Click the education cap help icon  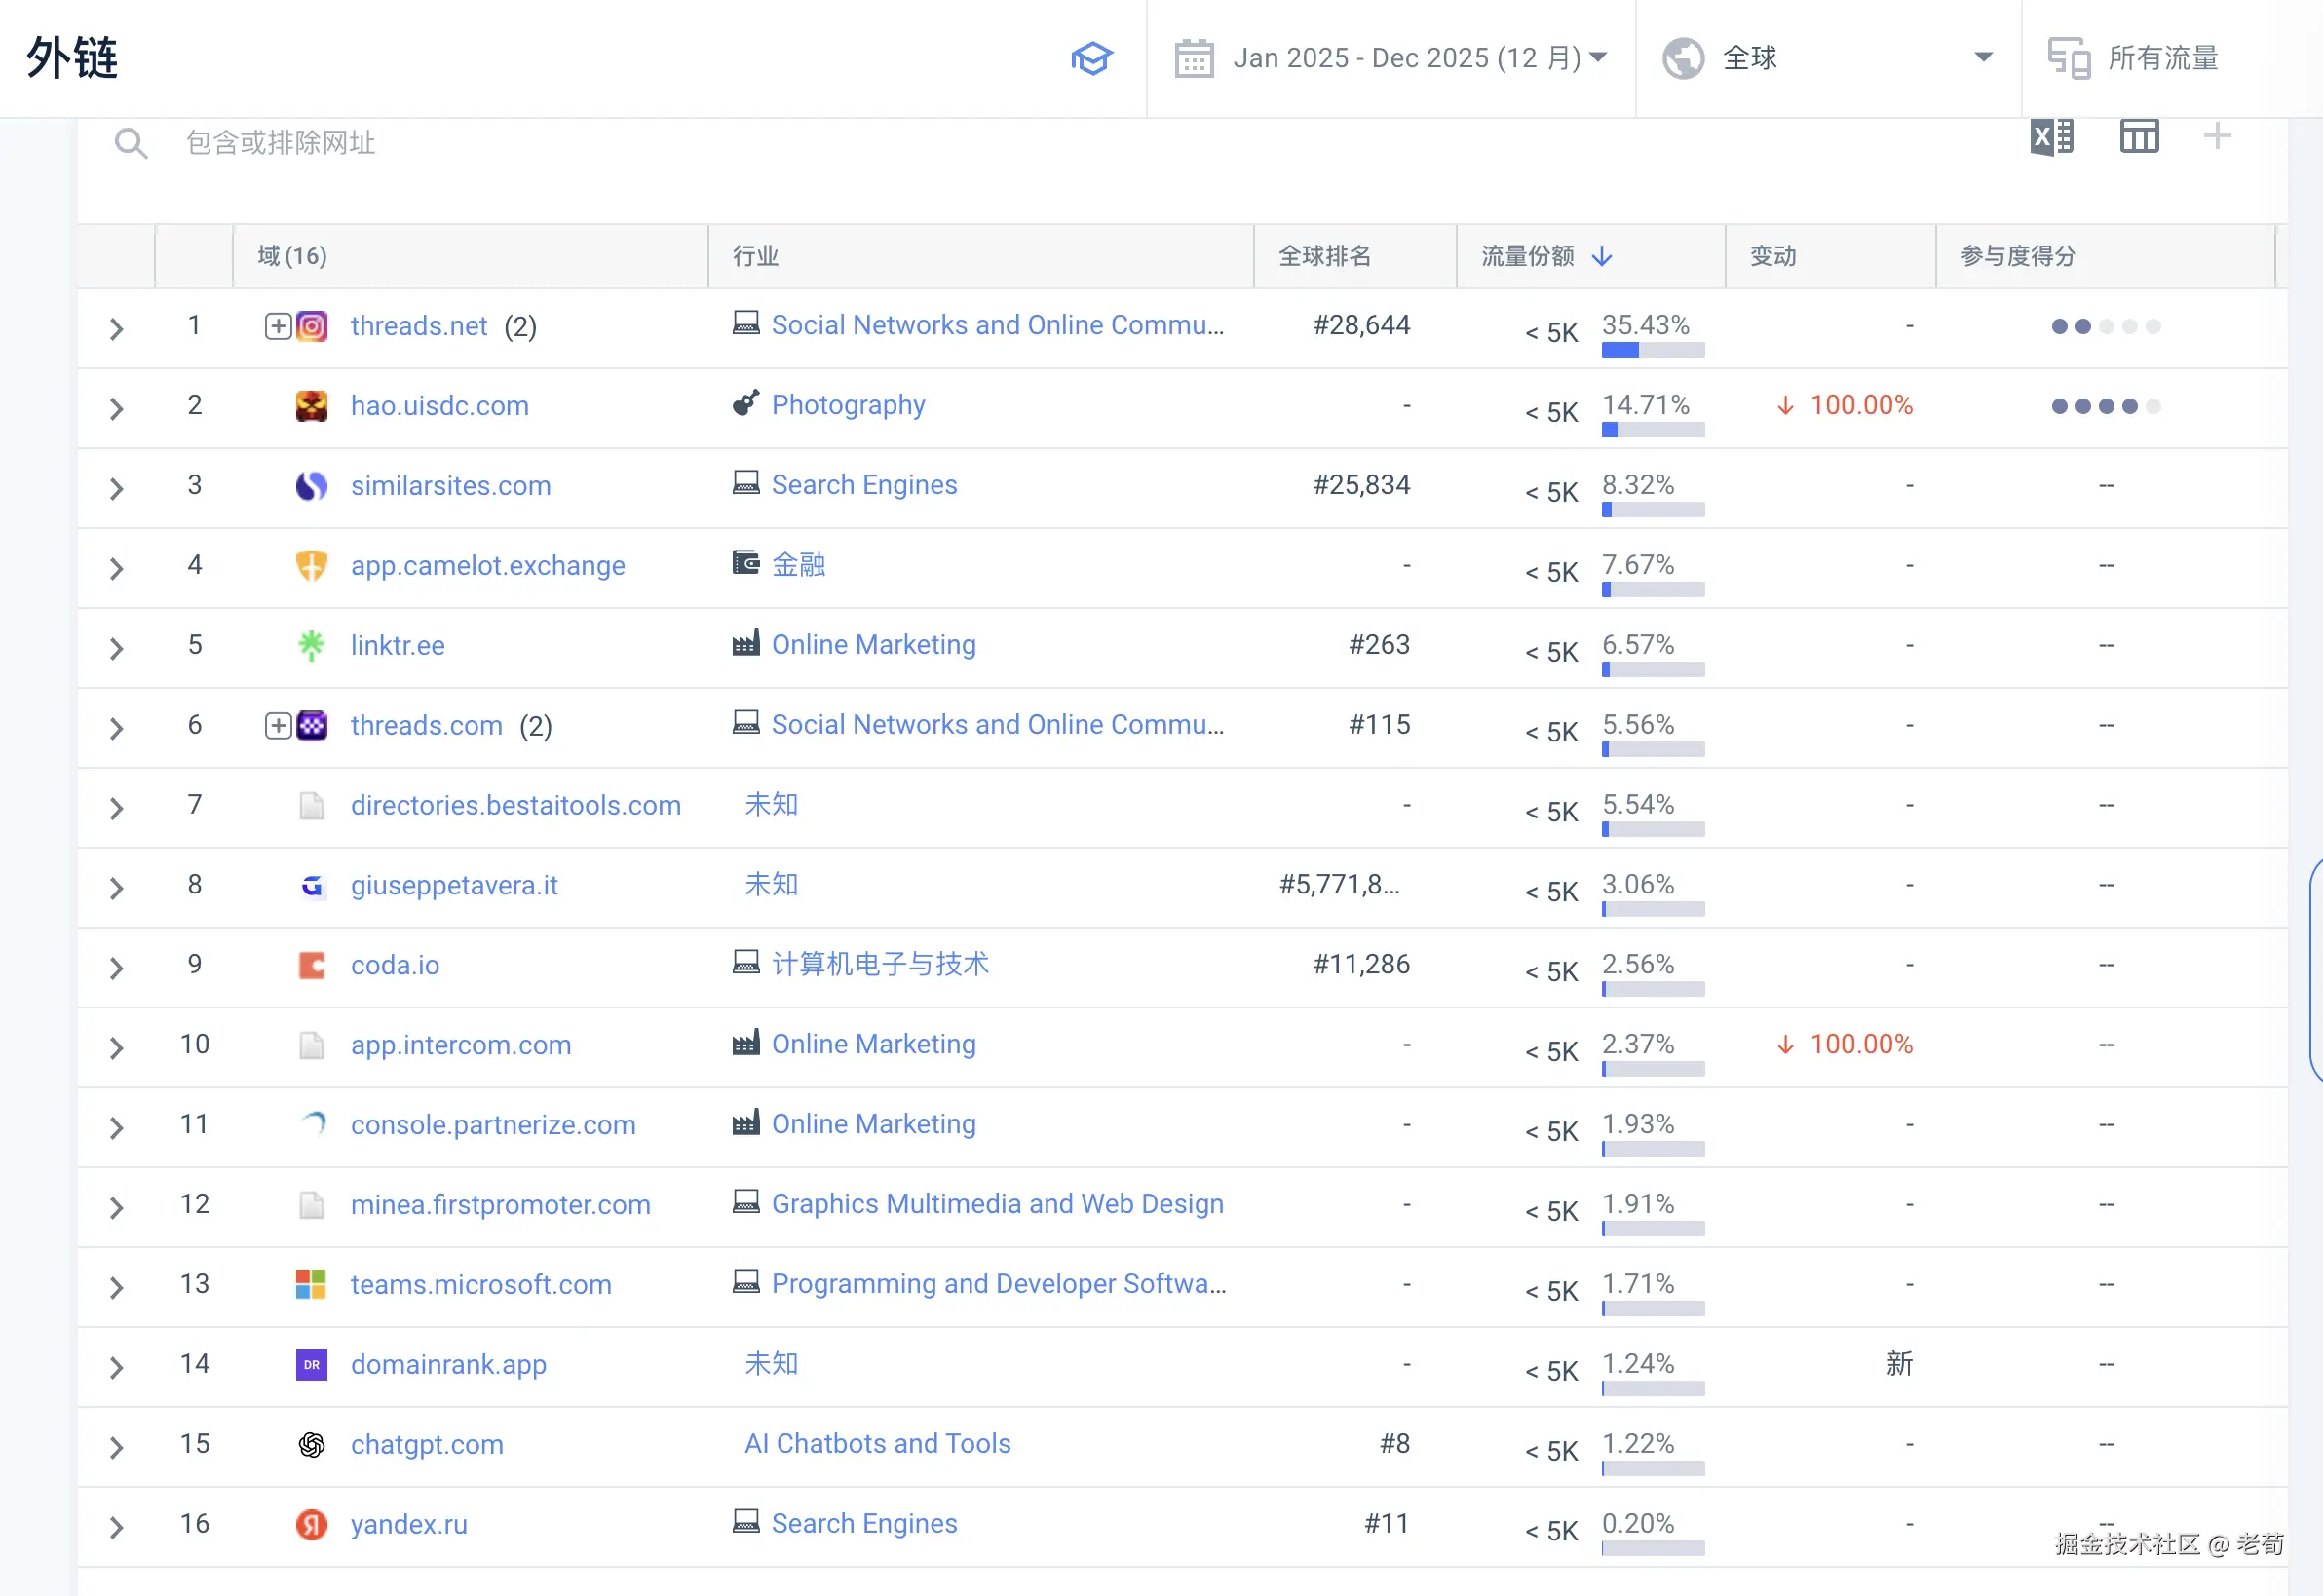point(1091,58)
